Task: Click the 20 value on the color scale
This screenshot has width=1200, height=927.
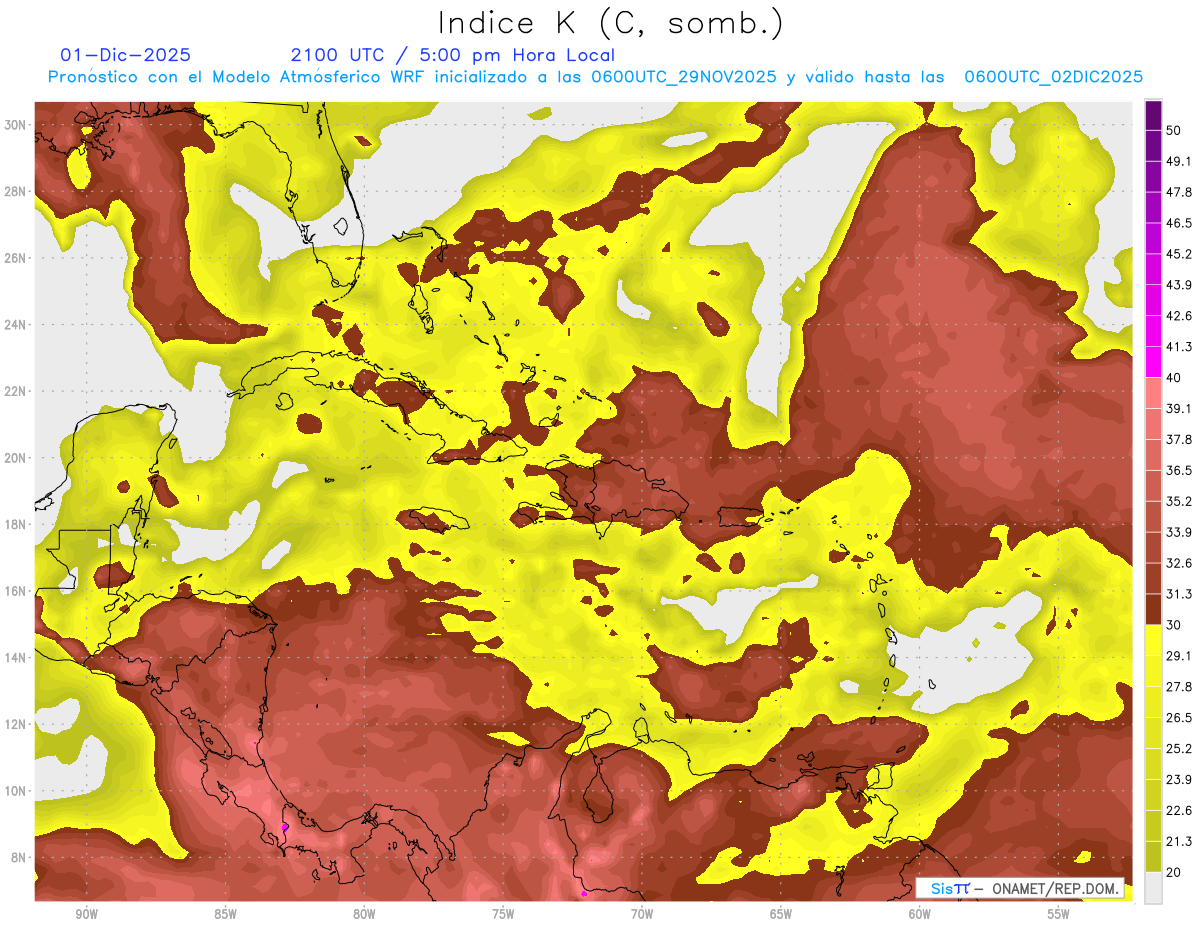Action: coord(1175,873)
